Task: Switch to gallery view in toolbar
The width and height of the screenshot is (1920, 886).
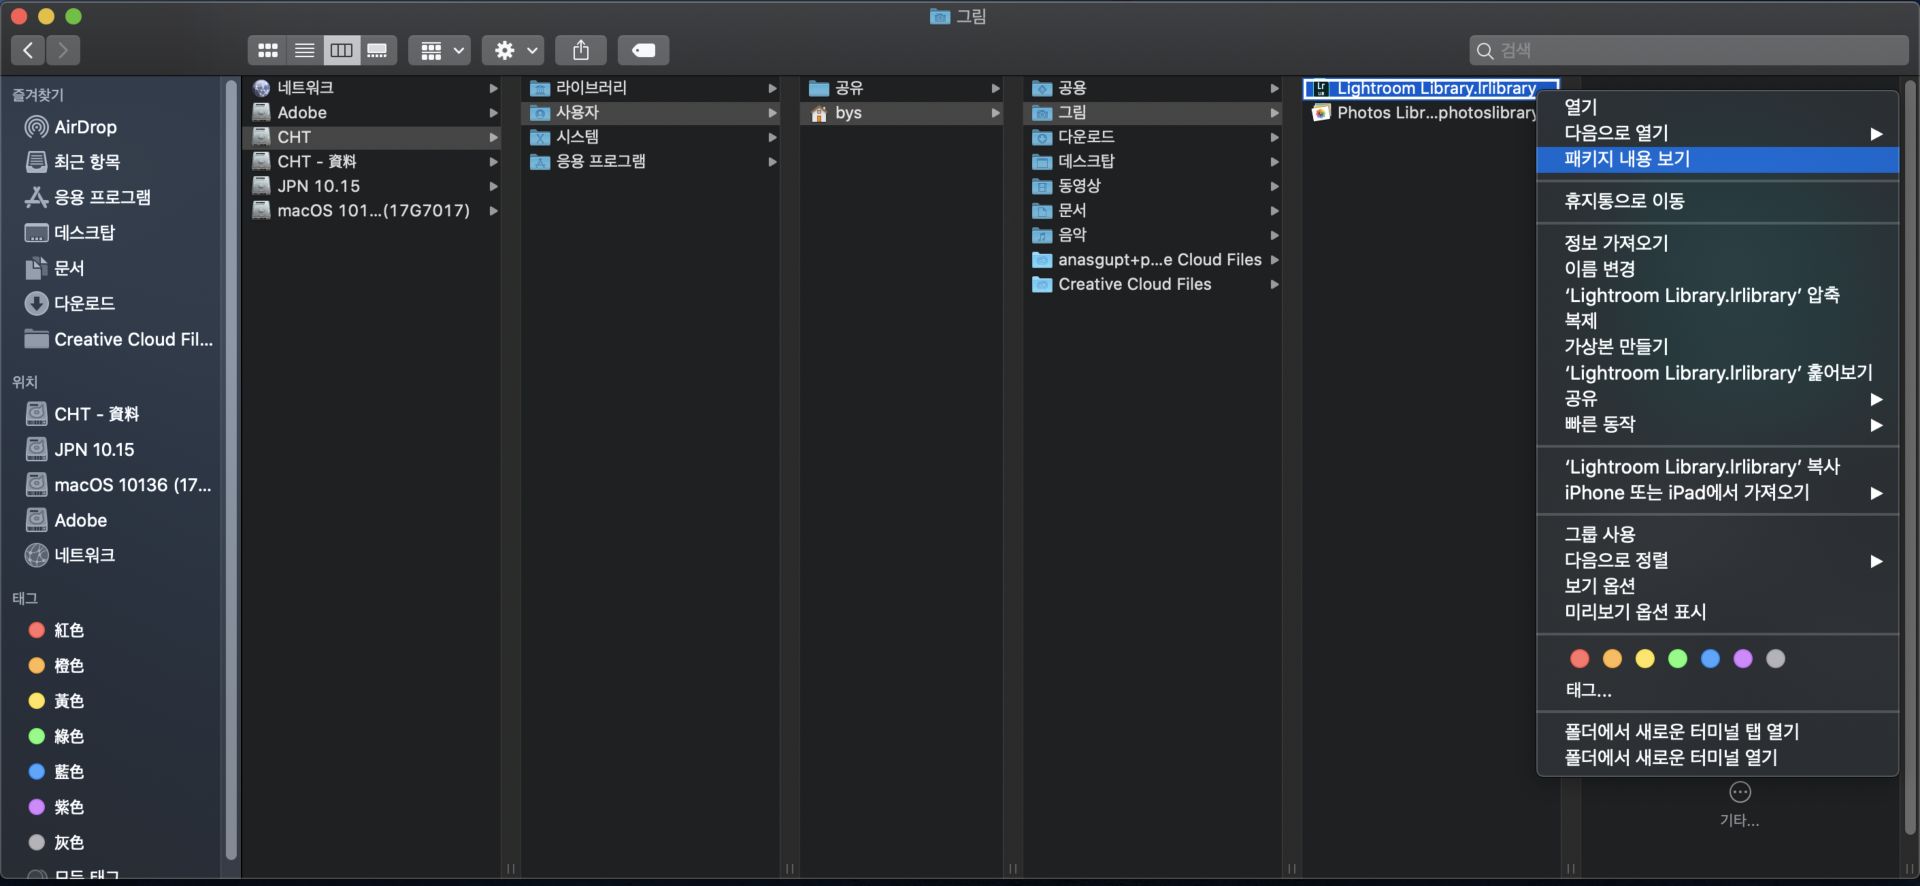Action: click(377, 50)
